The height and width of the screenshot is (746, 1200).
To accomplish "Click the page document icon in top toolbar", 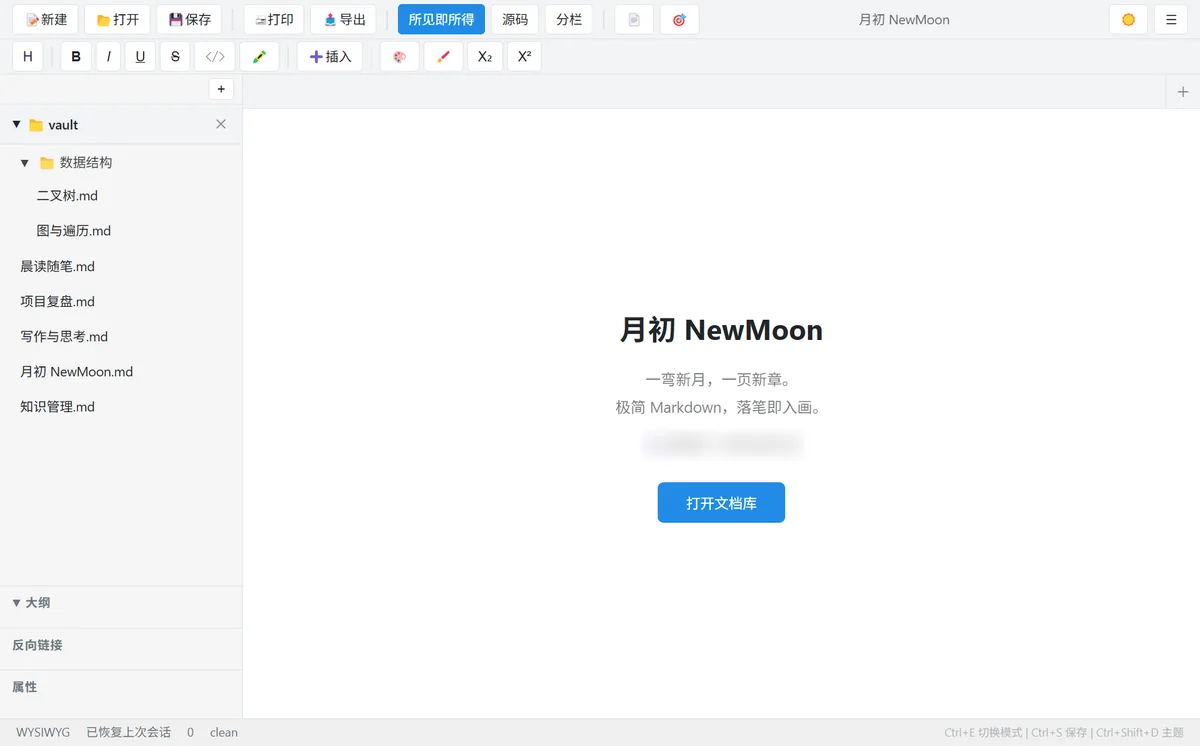I will 634,19.
